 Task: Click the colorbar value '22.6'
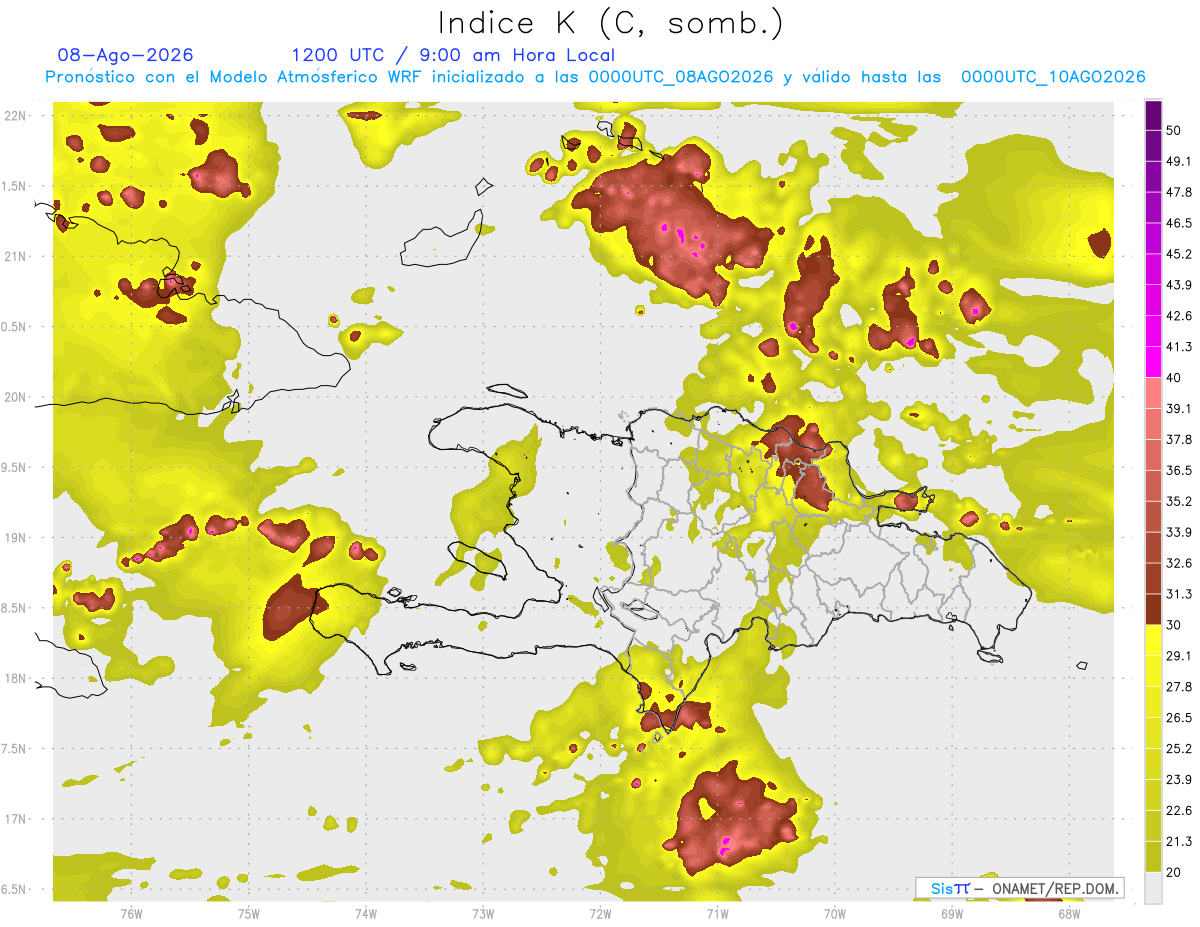(x=1179, y=811)
